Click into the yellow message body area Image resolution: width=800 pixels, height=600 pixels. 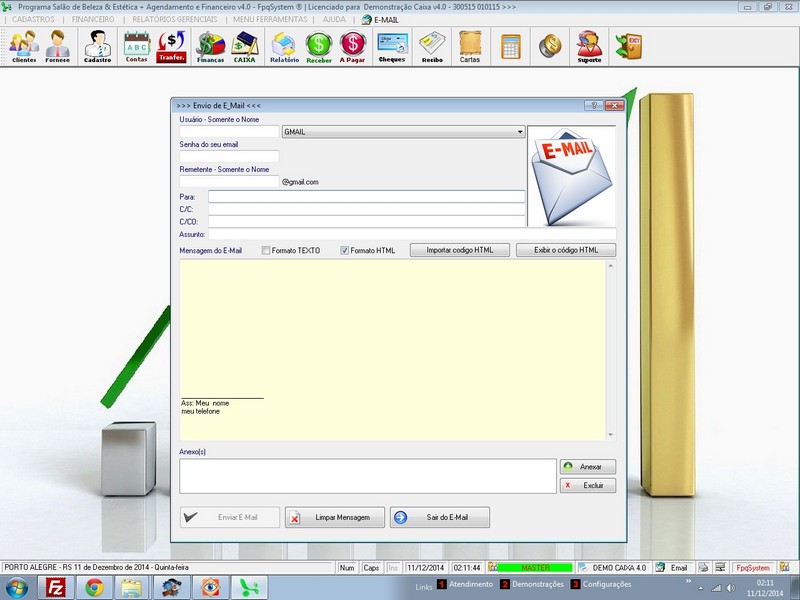click(392, 350)
